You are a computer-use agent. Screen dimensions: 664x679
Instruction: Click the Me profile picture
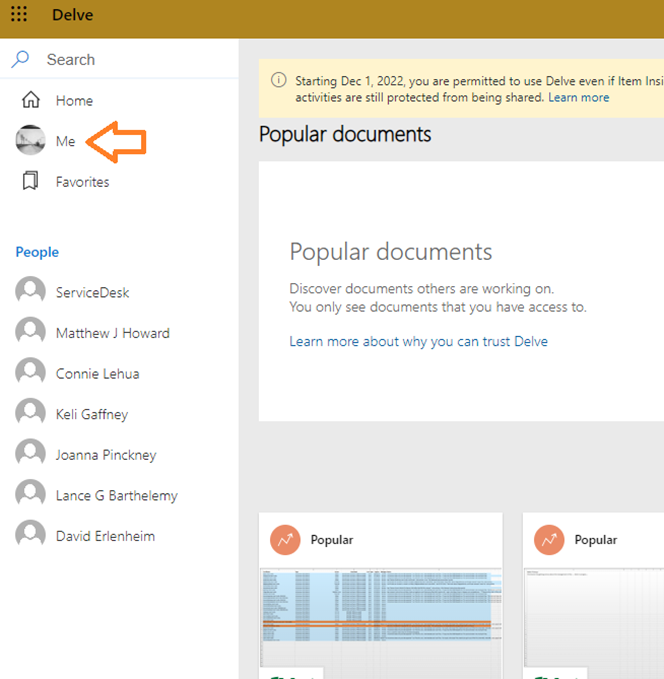pos(31,141)
